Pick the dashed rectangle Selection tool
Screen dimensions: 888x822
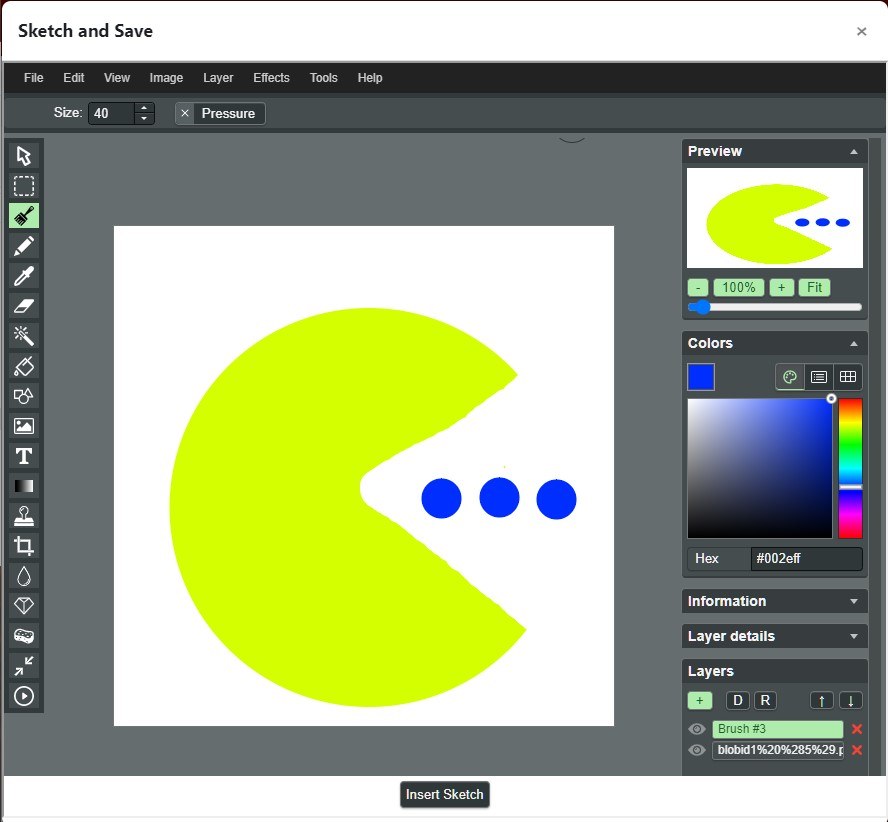pyautogui.click(x=24, y=186)
